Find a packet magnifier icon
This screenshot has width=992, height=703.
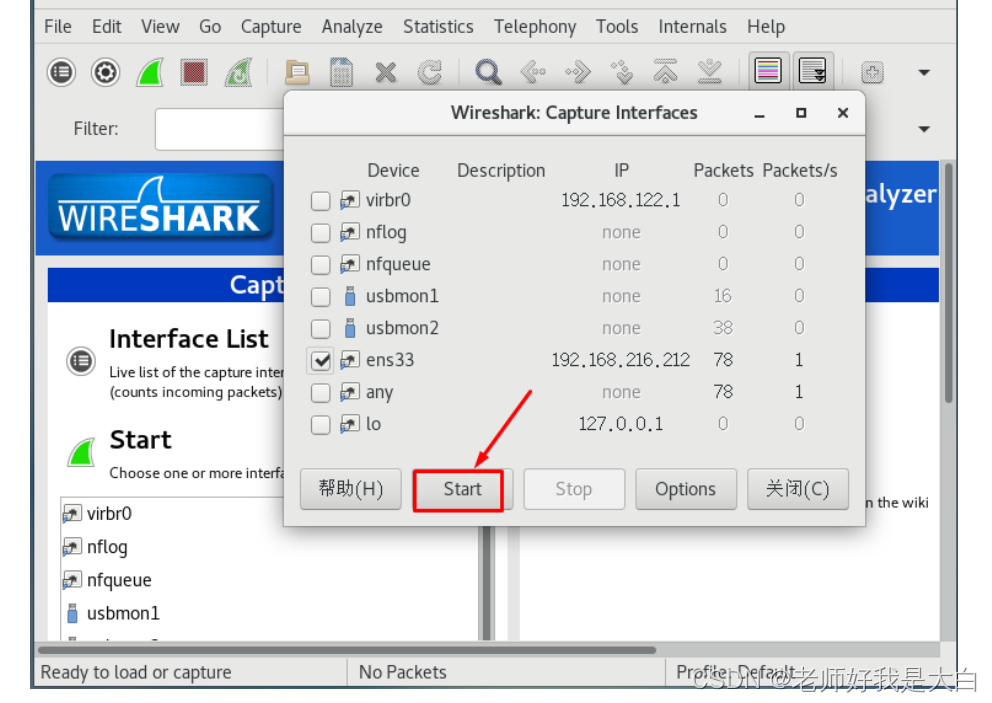(x=488, y=72)
